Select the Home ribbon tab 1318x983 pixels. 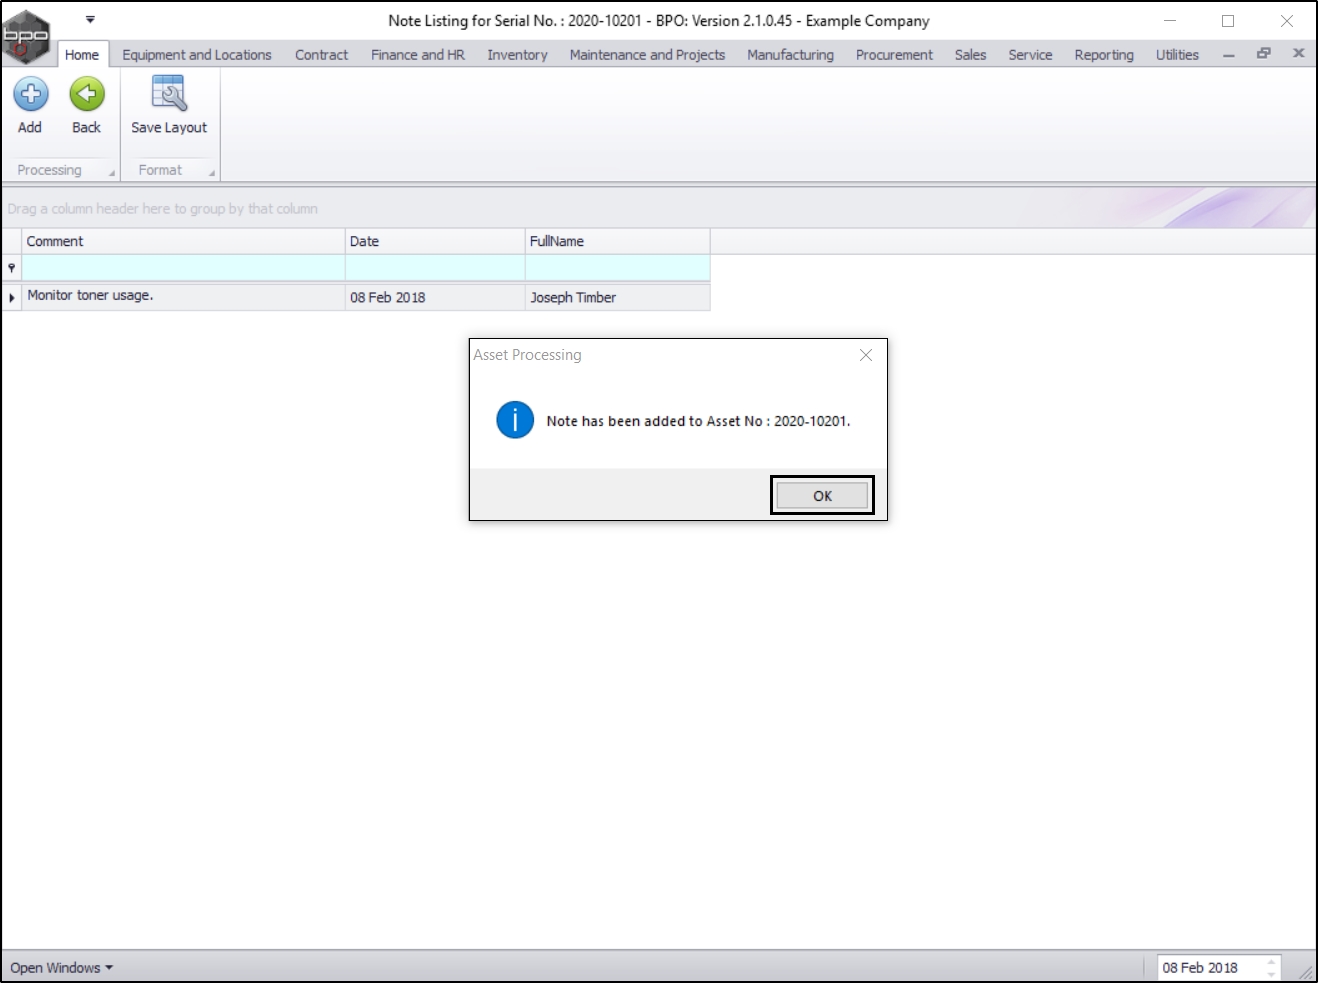tap(82, 55)
